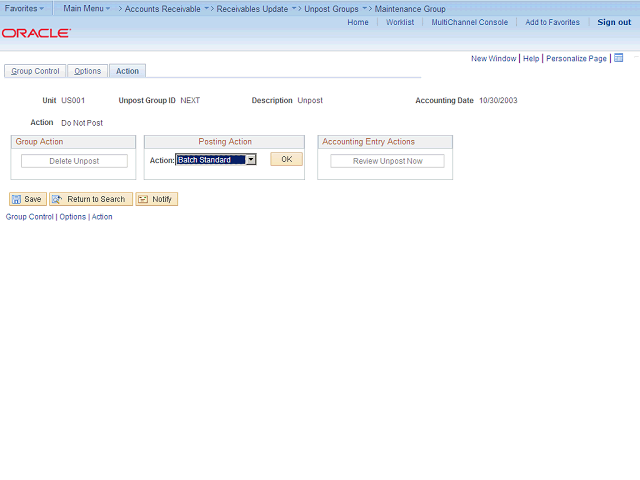This screenshot has height=480, width=640.
Task: Go to Home link
Action: 358,22
